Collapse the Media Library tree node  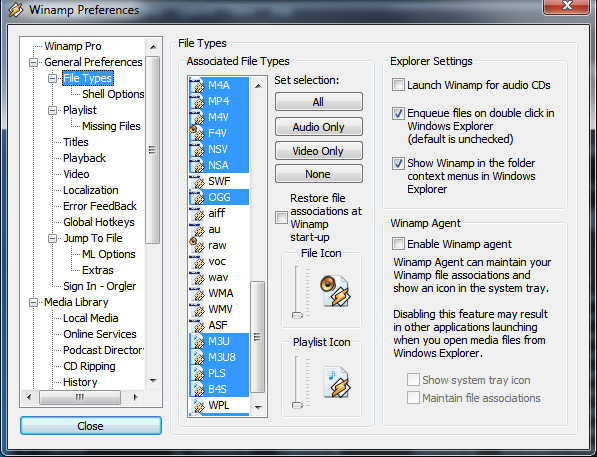point(34,302)
